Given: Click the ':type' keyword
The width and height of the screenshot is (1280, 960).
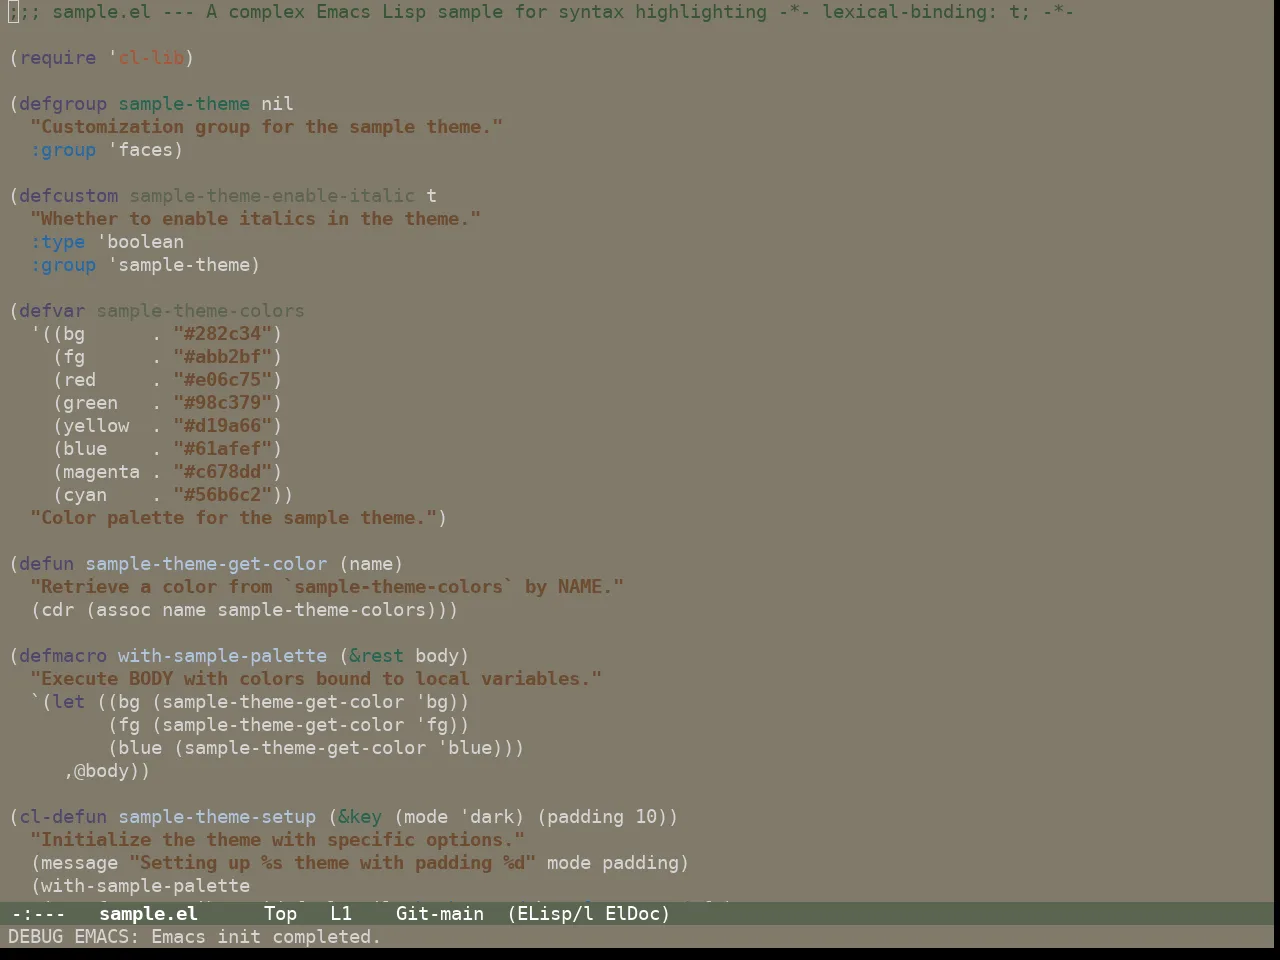Looking at the screenshot, I should pos(58,242).
